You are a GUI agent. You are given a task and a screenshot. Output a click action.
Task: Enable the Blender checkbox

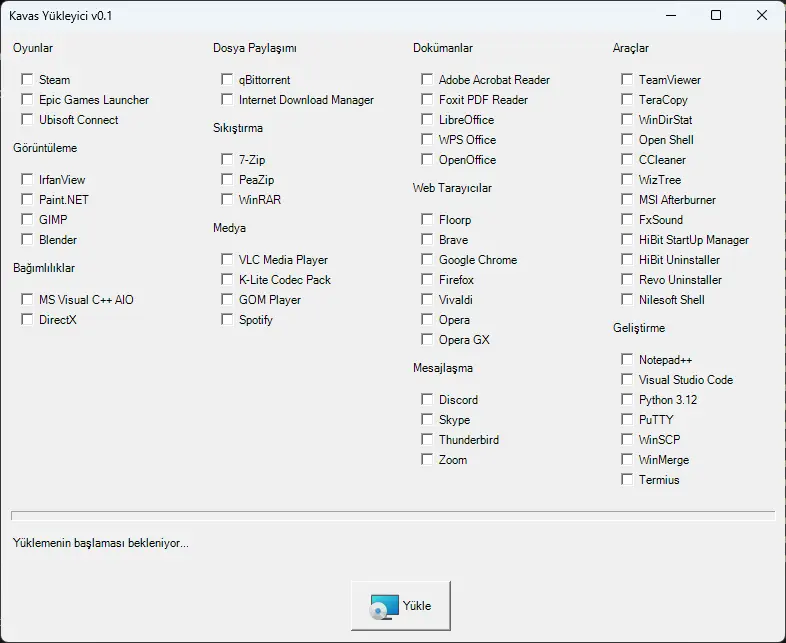(x=27, y=240)
